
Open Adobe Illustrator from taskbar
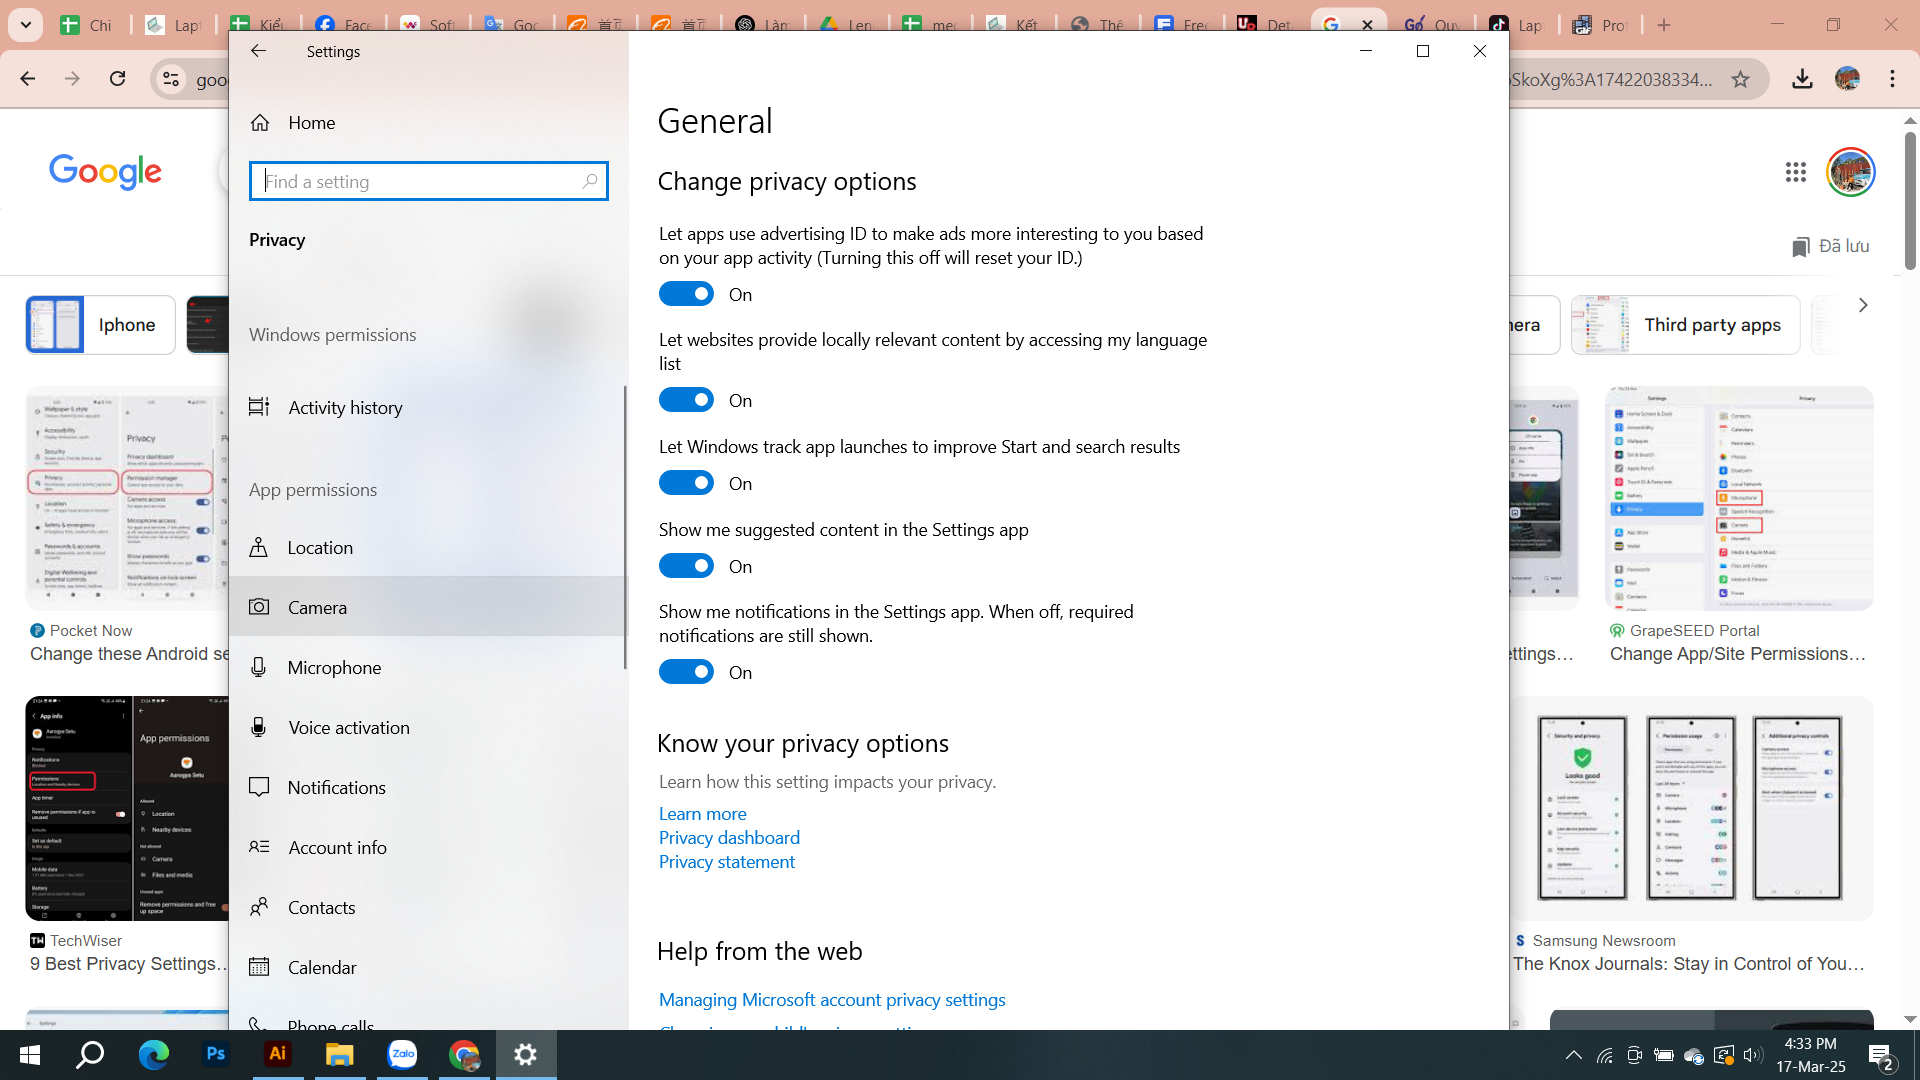[x=277, y=1054]
